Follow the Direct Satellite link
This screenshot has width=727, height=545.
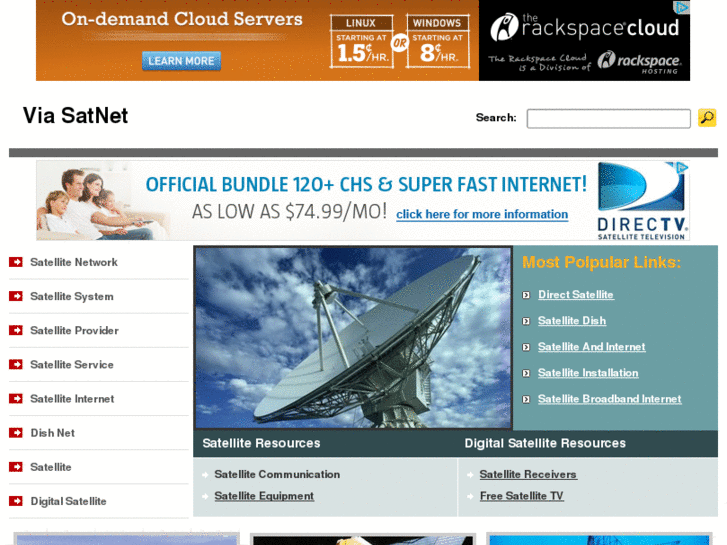576,295
